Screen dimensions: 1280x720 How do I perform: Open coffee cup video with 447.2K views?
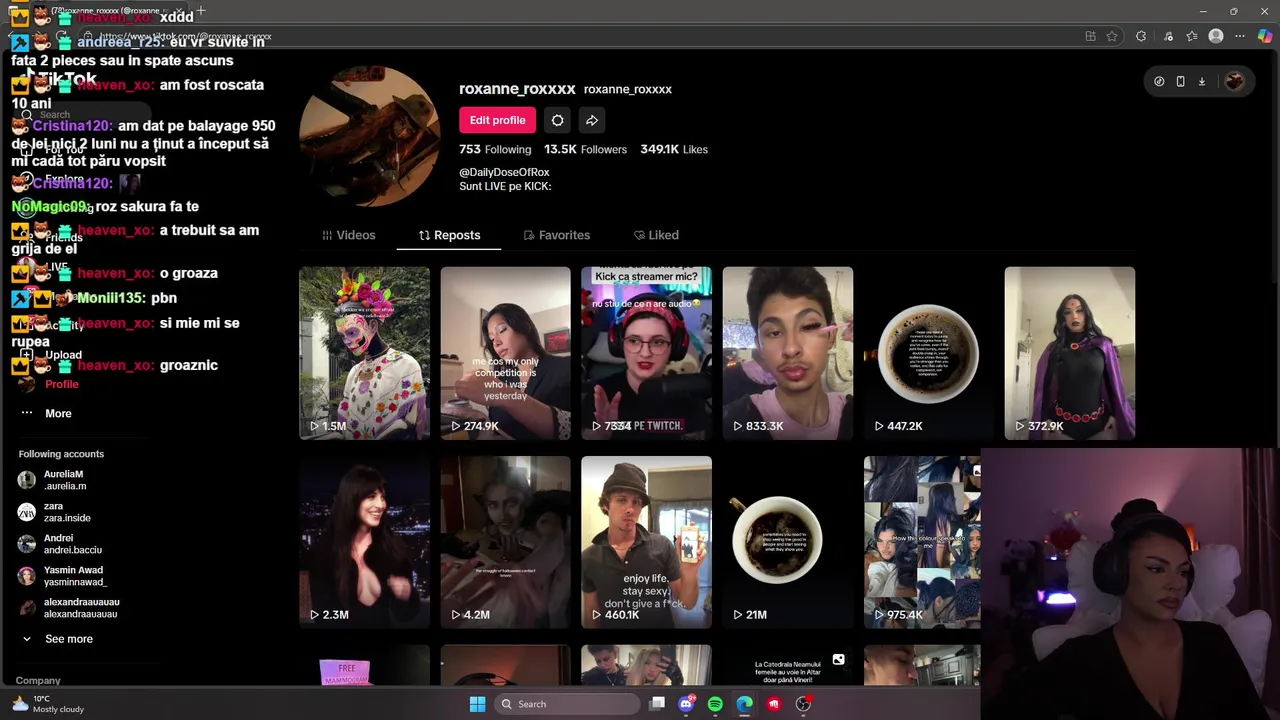pyautogui.click(x=929, y=353)
